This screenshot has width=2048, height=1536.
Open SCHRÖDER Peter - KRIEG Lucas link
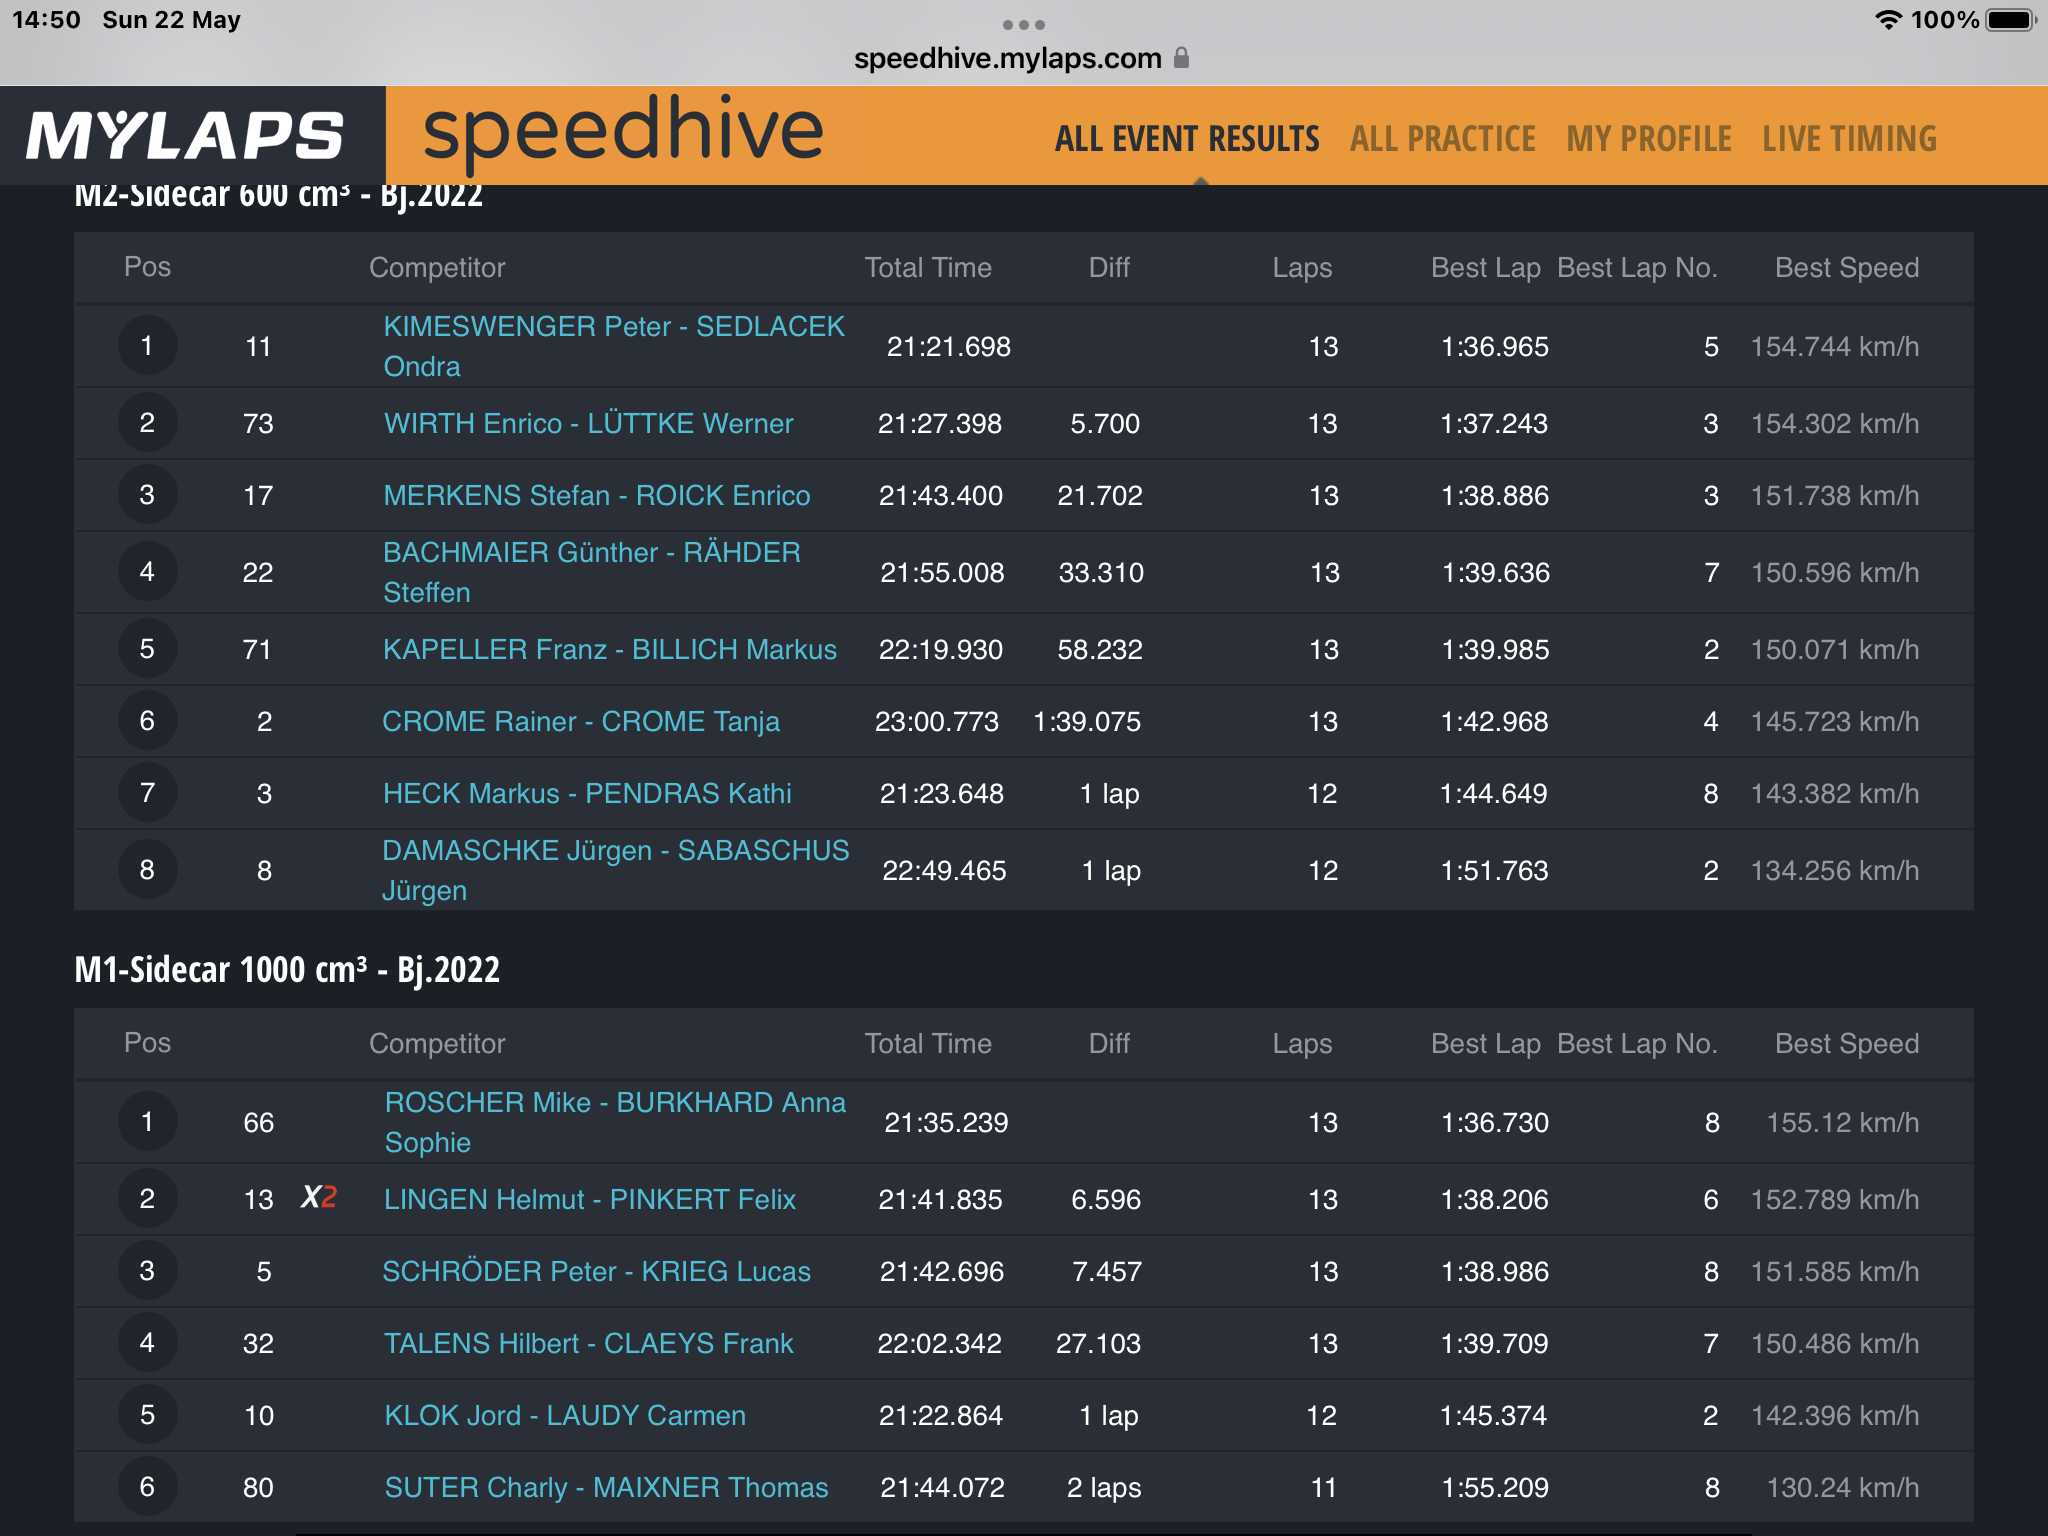coord(596,1271)
